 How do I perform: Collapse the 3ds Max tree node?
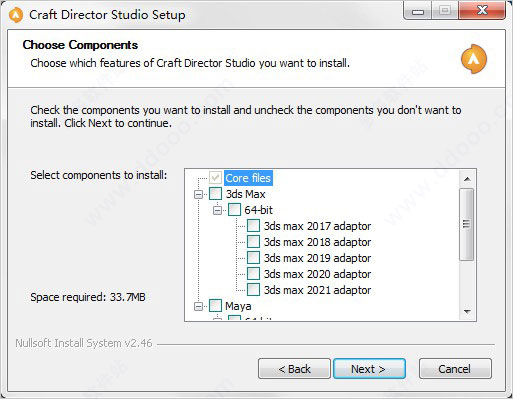[x=198, y=194]
